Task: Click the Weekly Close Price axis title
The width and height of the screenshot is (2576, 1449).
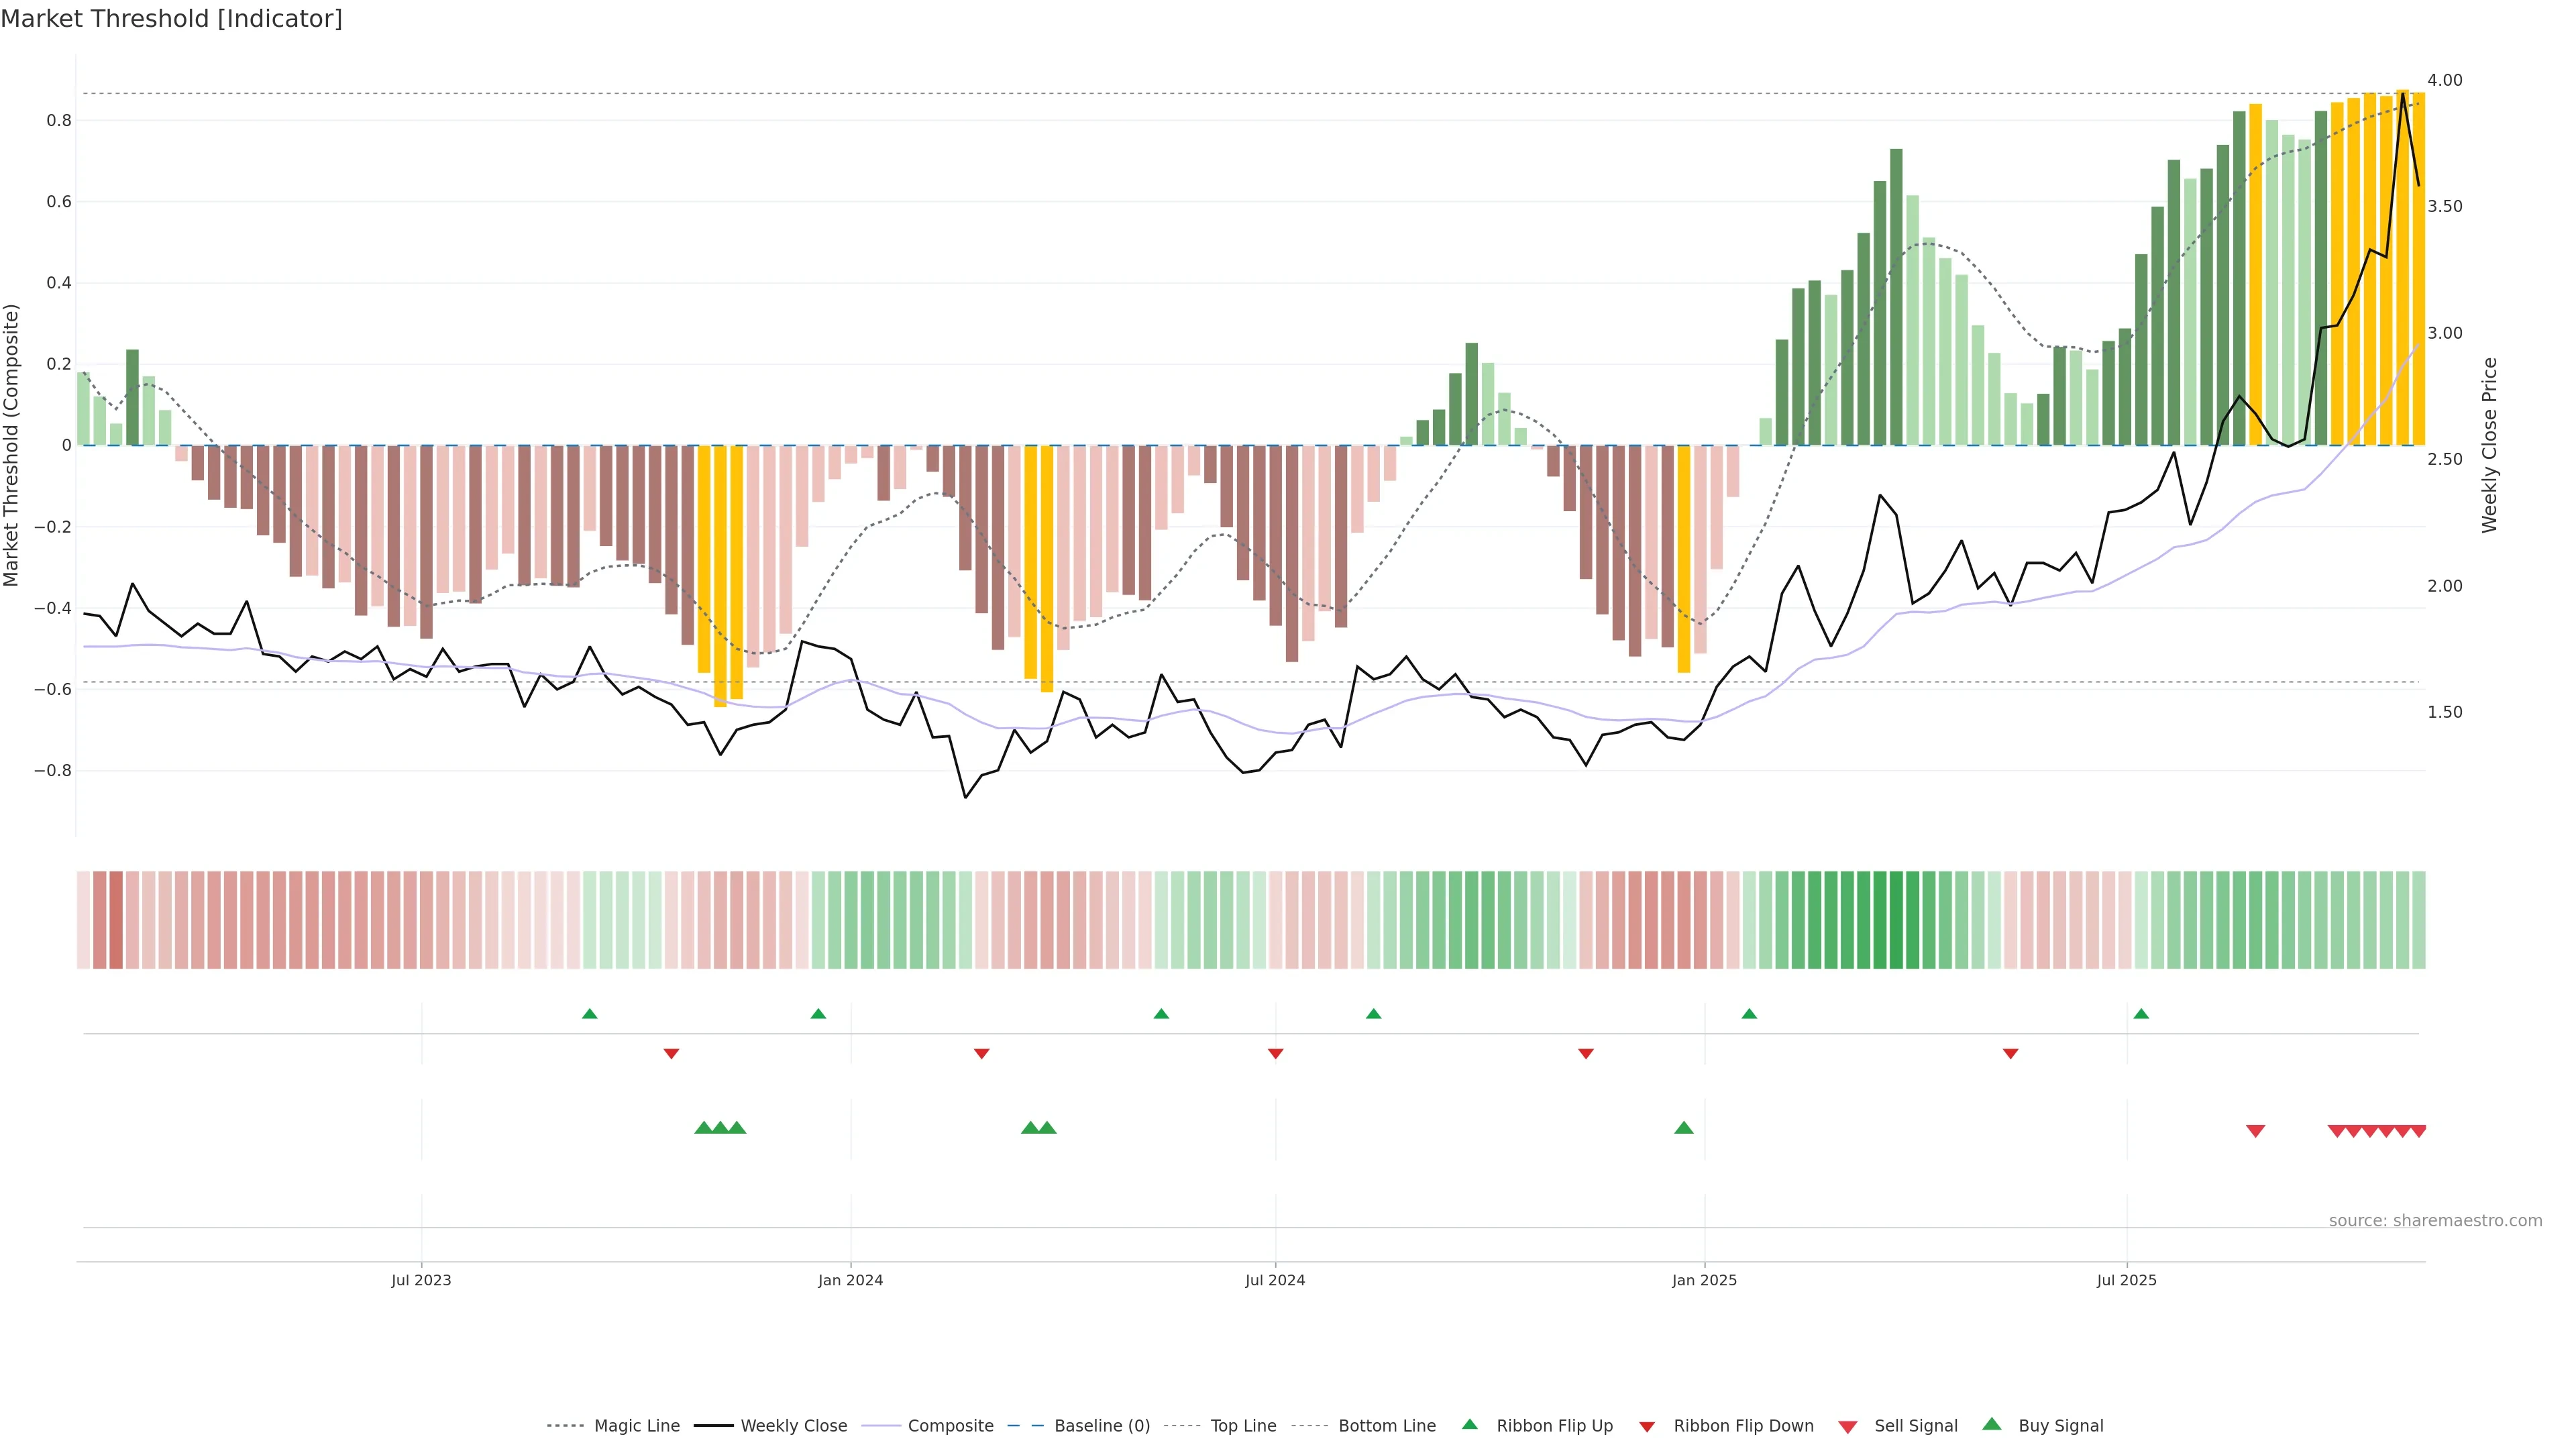Action: (x=2489, y=445)
